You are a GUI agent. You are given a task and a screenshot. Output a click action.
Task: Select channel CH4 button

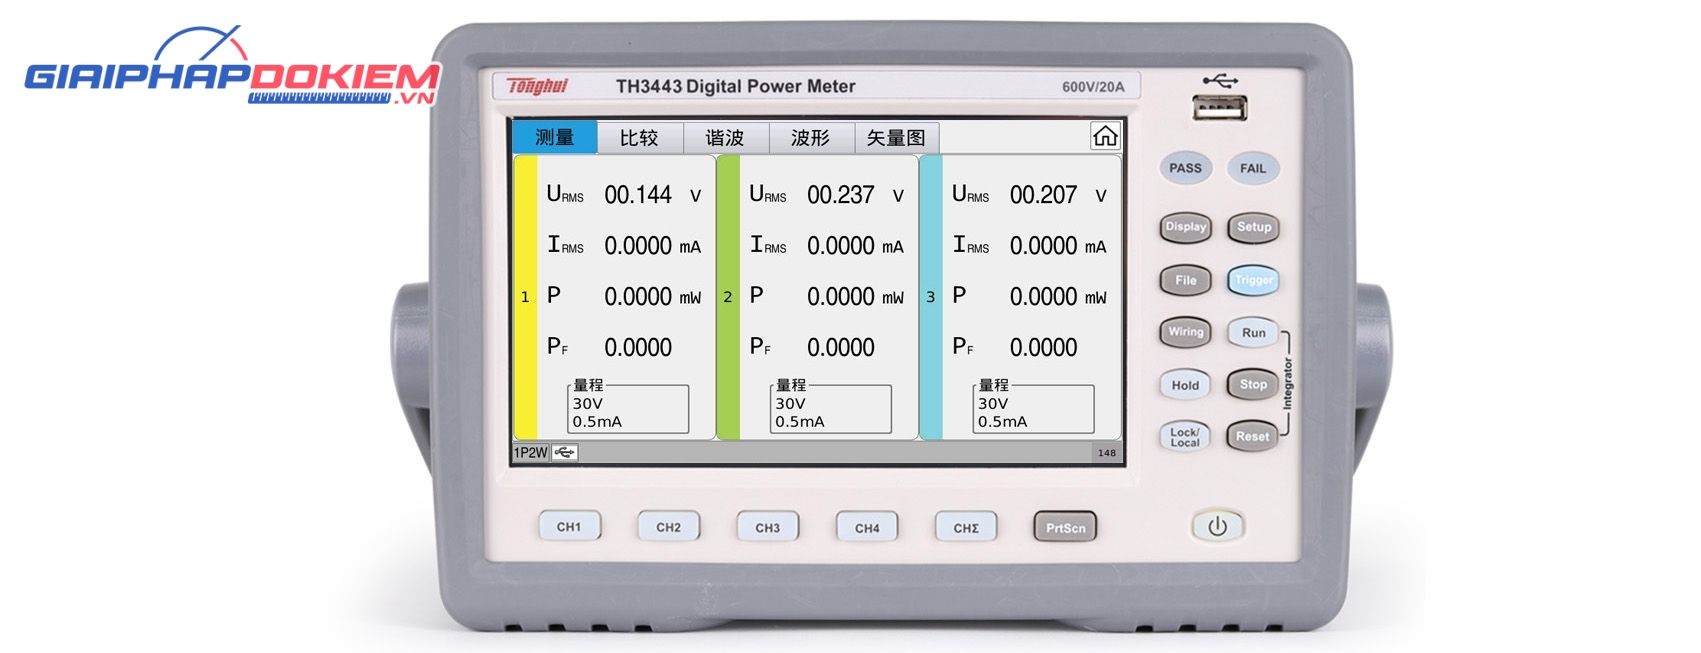pos(867,527)
